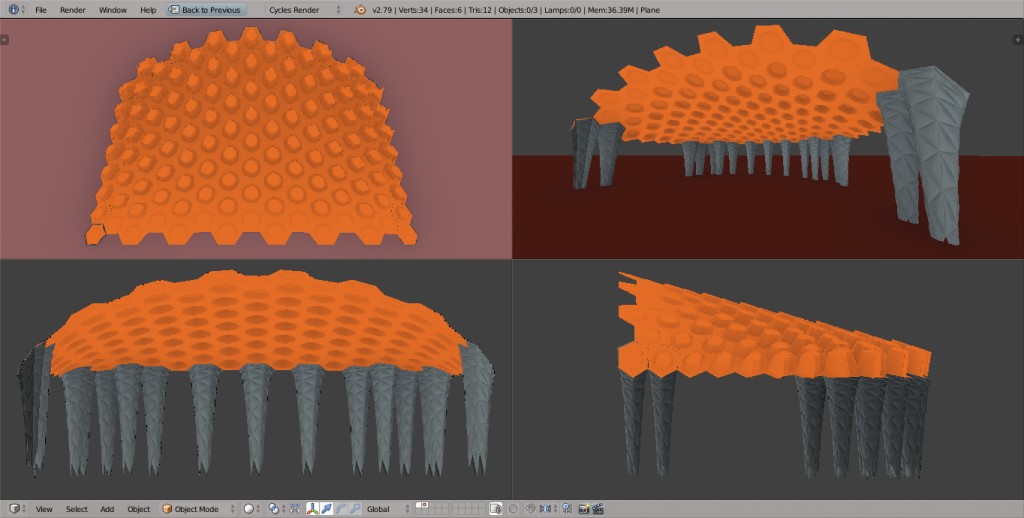Viewport: 1024px width, 518px height.
Task: Open the Render menu
Action: (72, 9)
